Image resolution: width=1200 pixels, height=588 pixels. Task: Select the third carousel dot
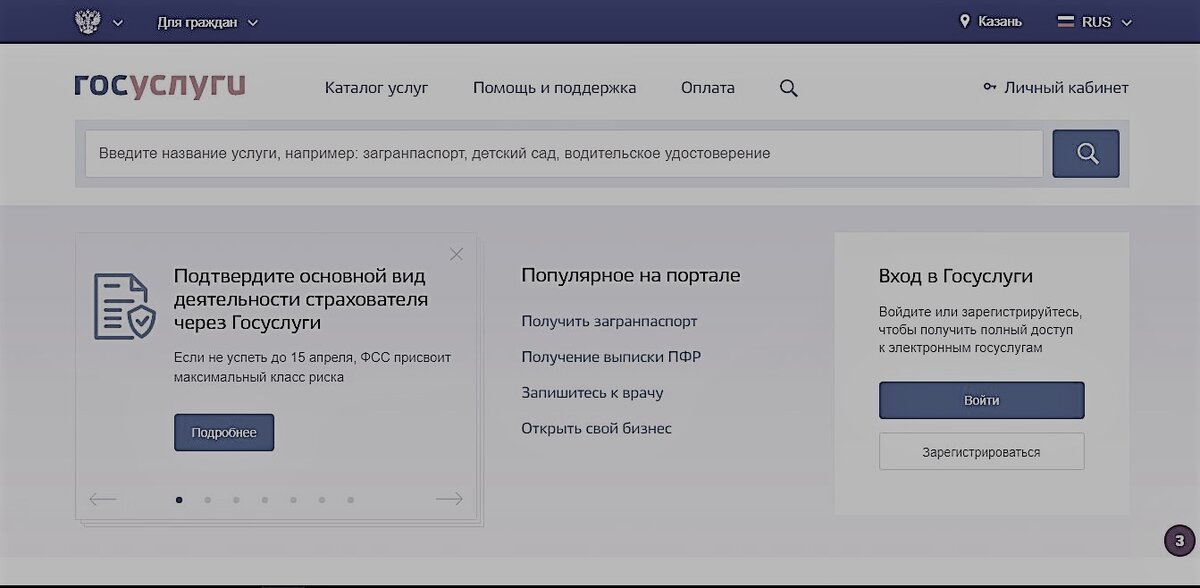coord(236,499)
